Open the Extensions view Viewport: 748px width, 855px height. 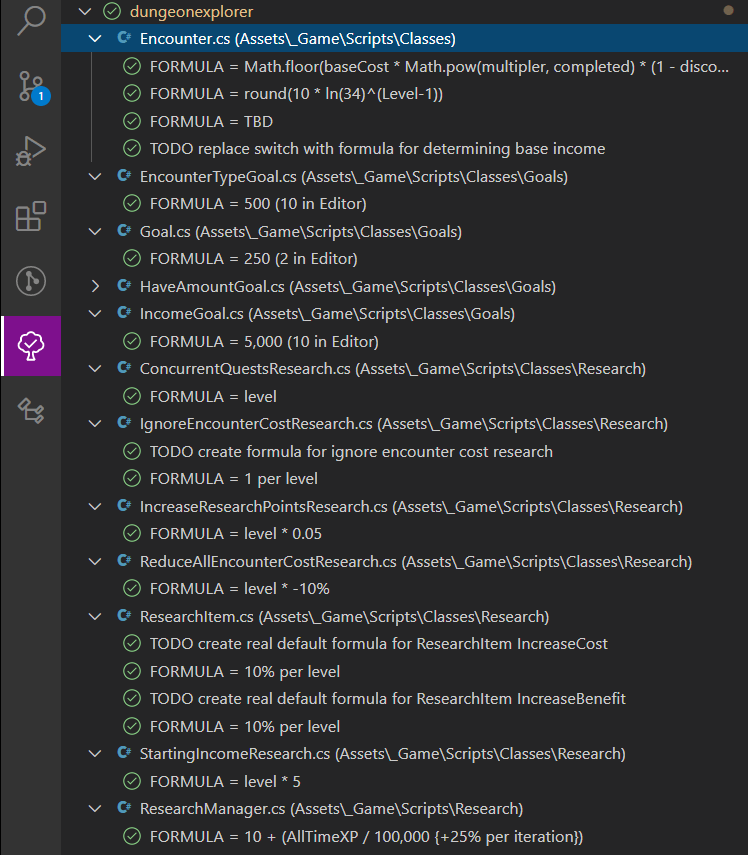(x=30, y=217)
